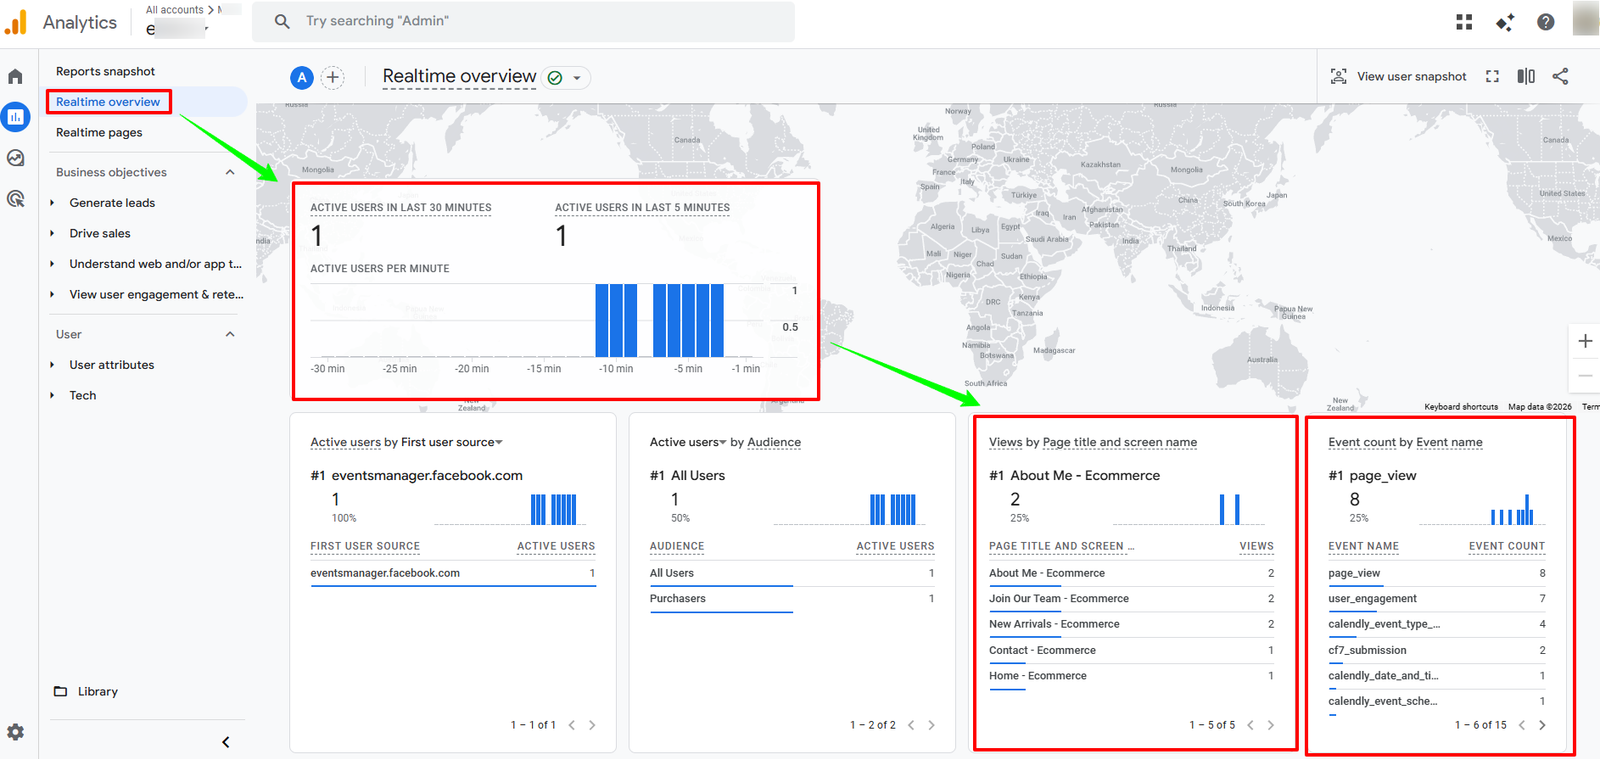Toggle the full screen map icon
Viewport: 1600px width, 759px height.
1492,76
